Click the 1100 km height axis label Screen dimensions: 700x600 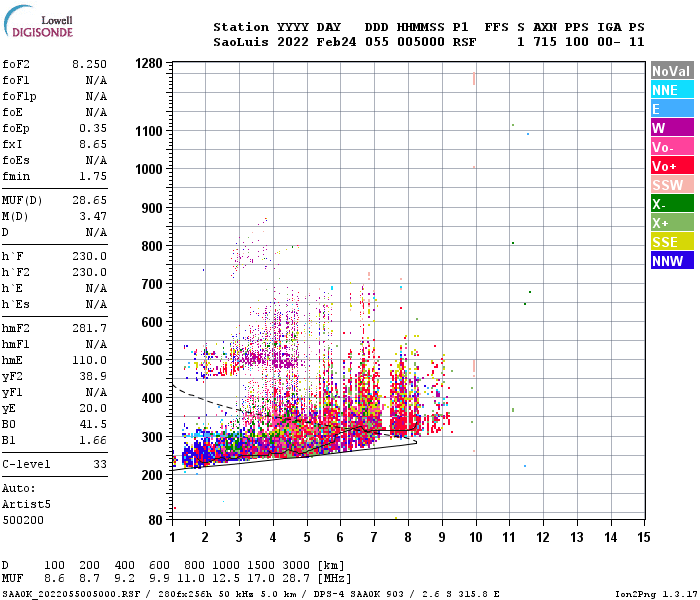click(x=149, y=131)
